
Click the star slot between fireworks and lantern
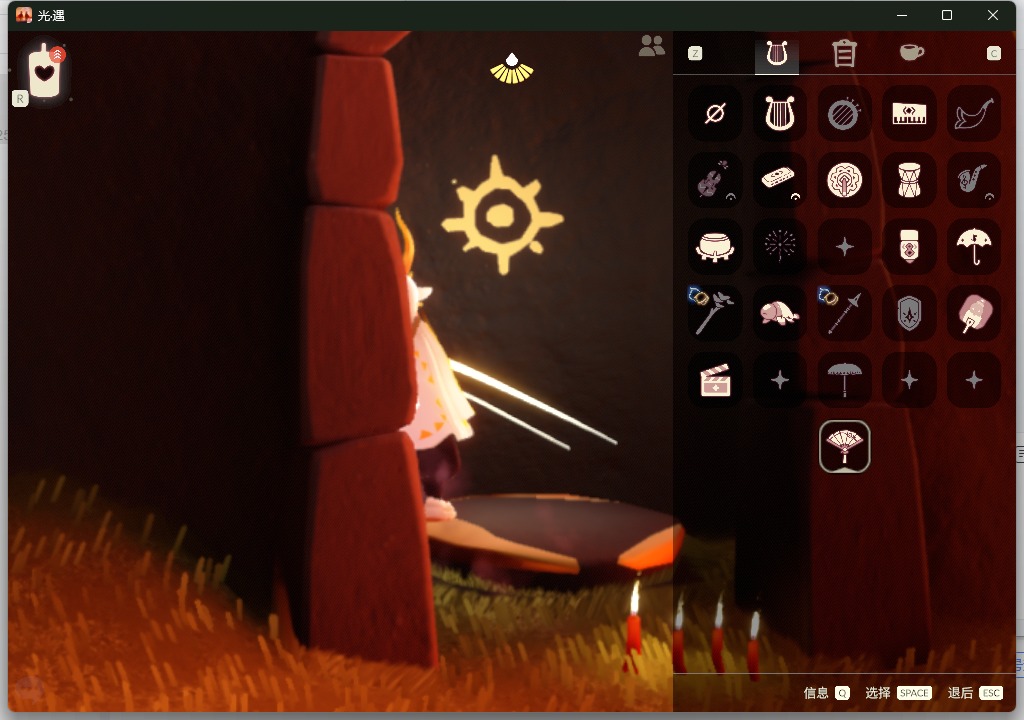tap(844, 247)
